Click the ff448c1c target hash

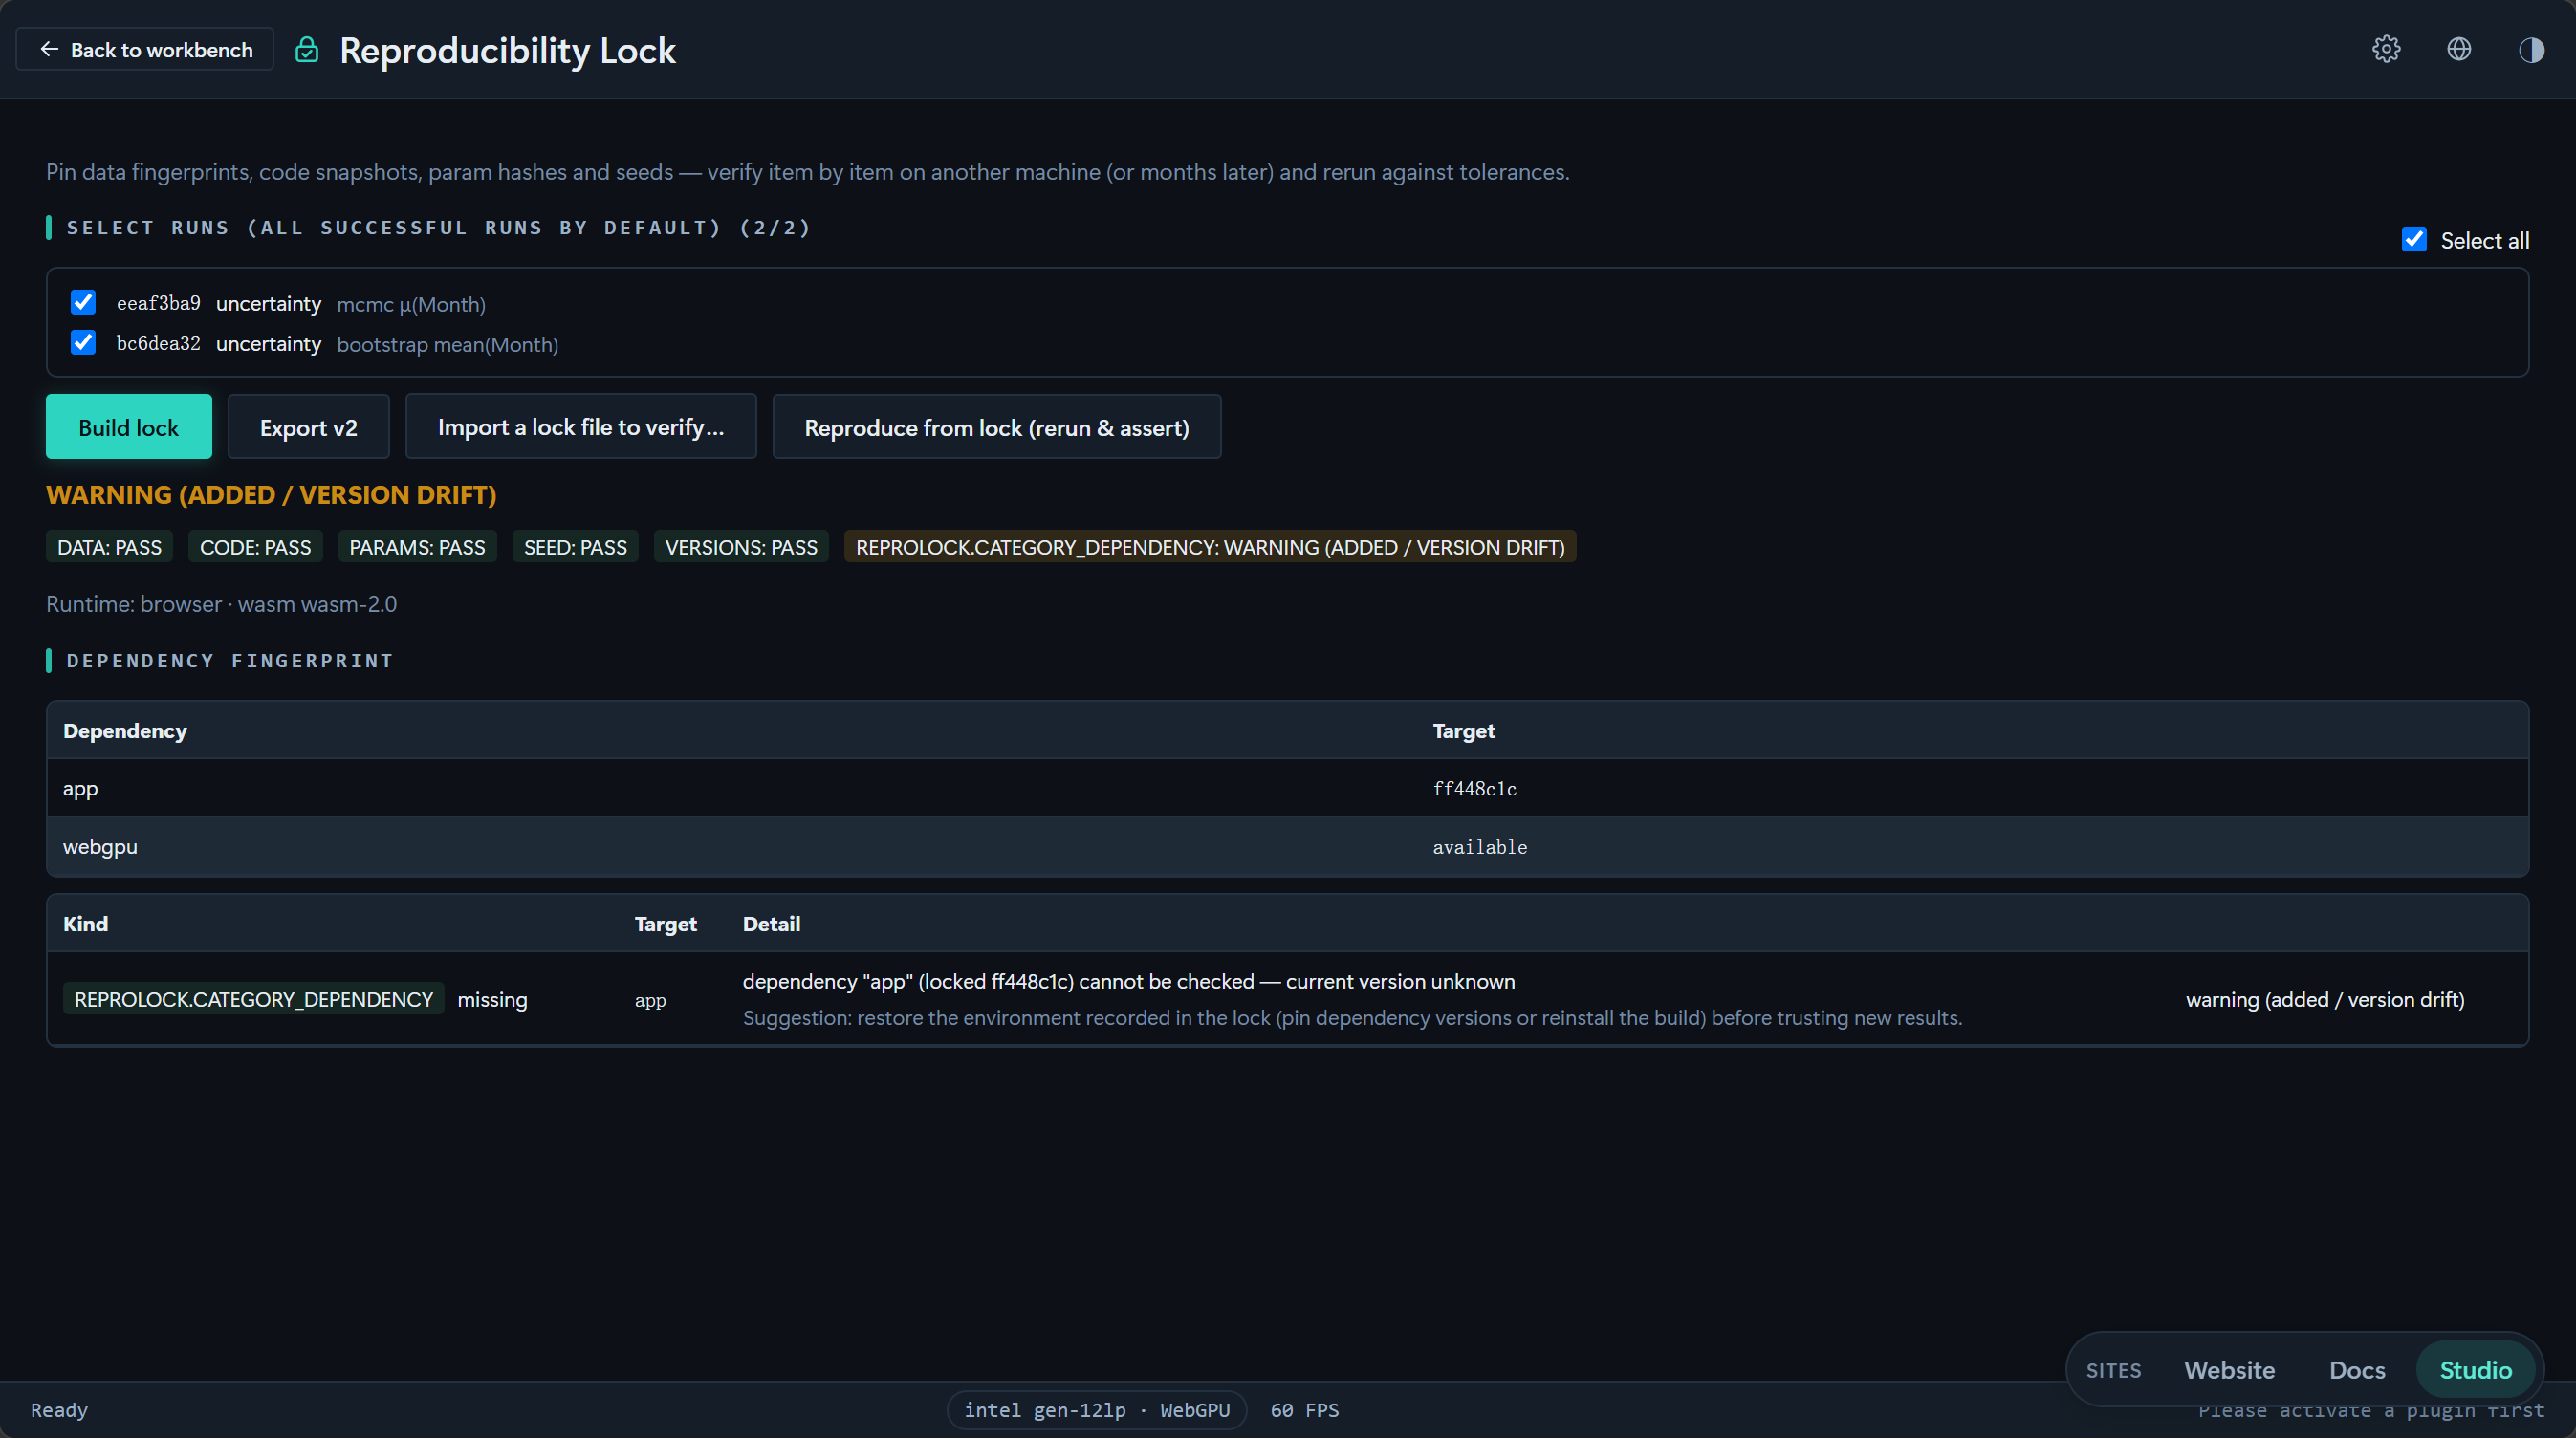pyautogui.click(x=1474, y=789)
